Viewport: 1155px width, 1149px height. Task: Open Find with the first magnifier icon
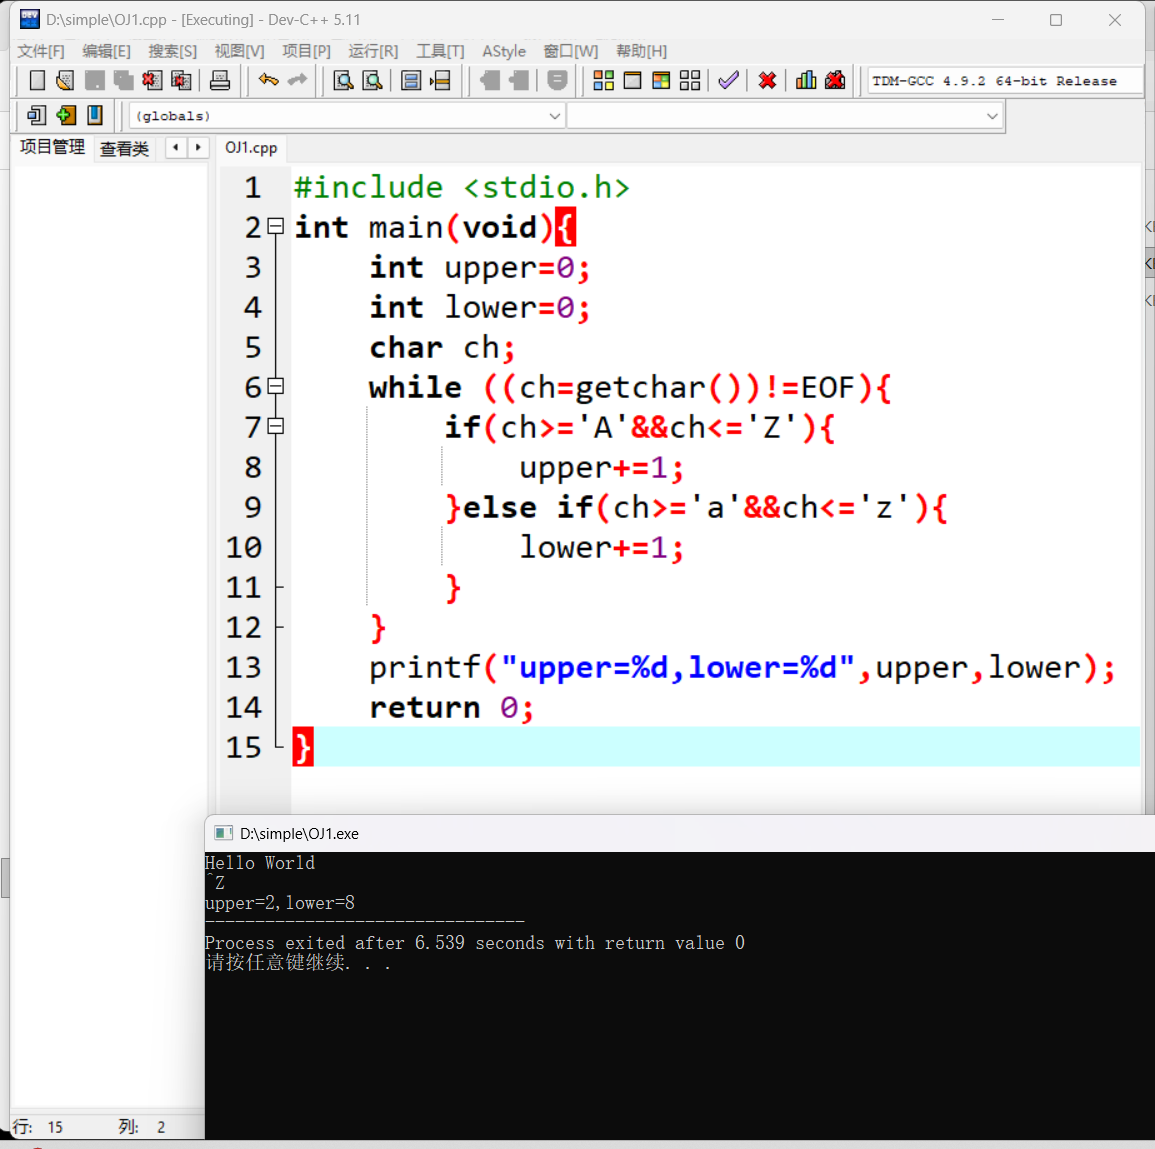(343, 80)
